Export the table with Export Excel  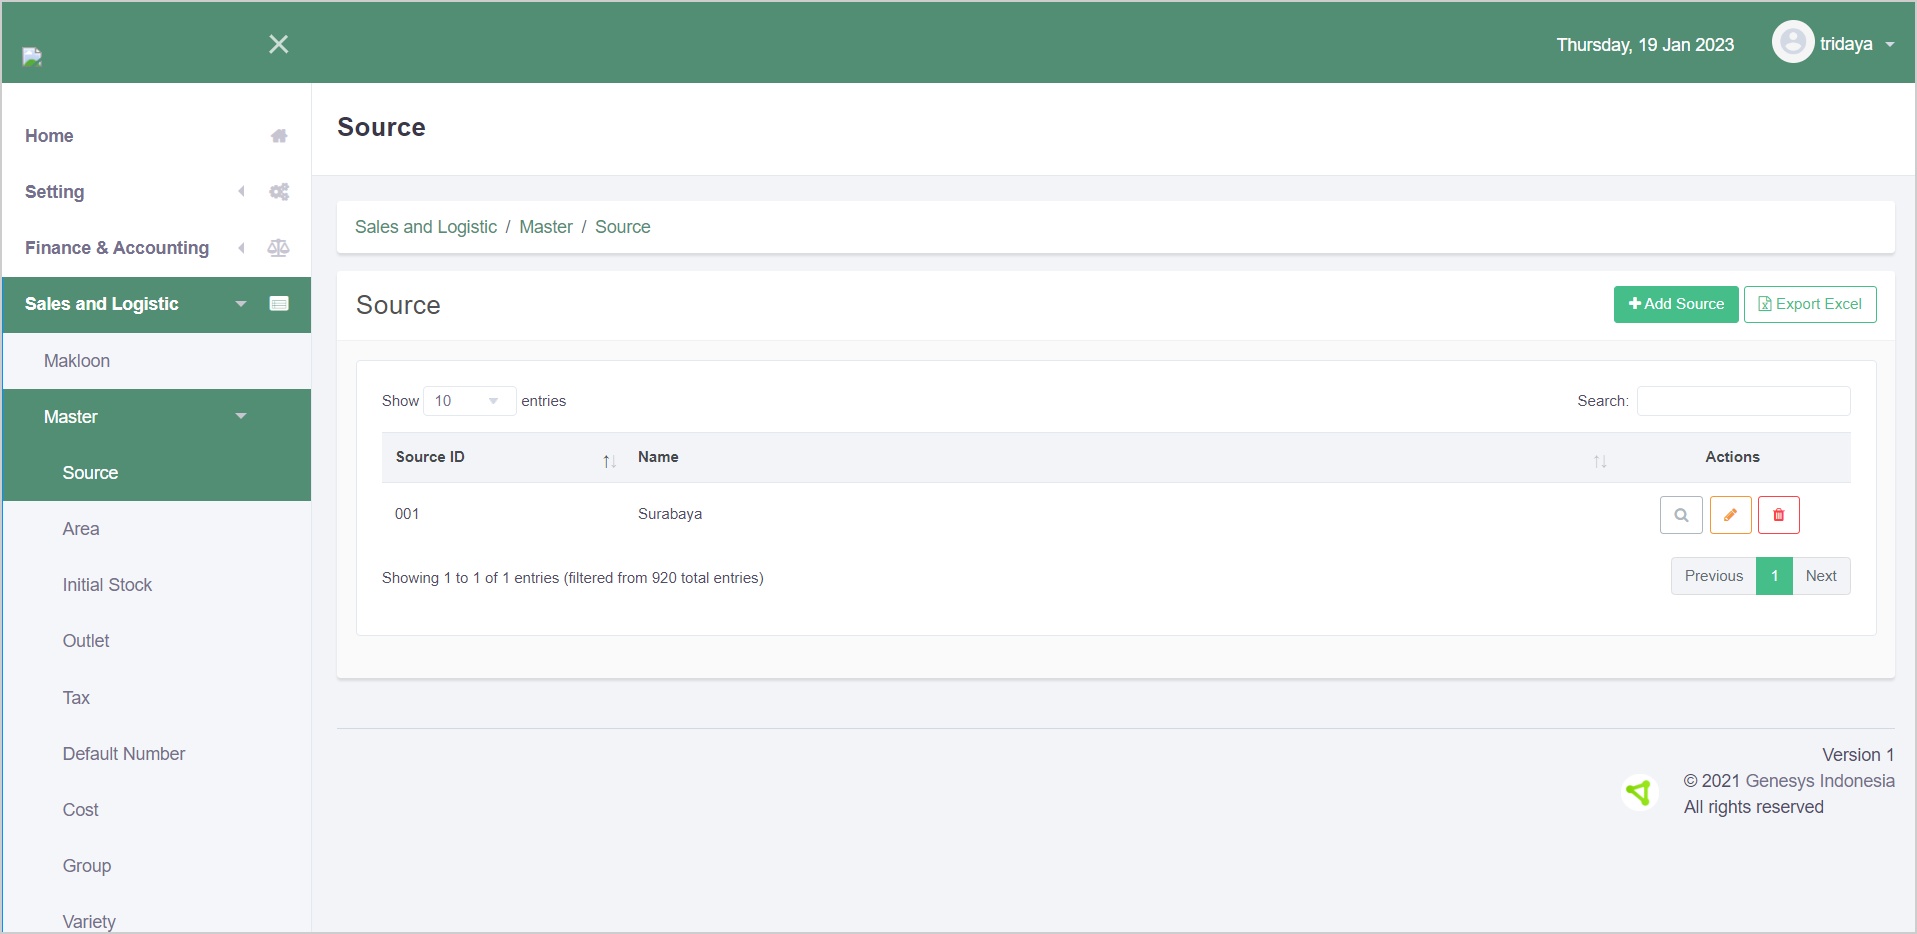1809,304
